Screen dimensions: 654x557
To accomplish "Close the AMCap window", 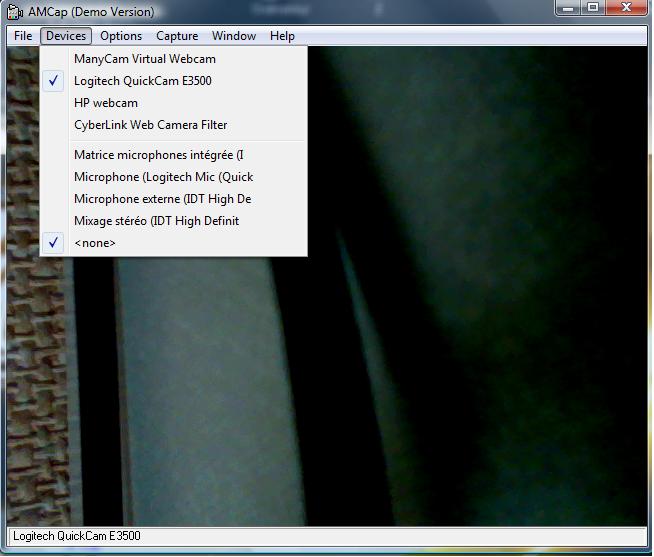I will point(626,8).
